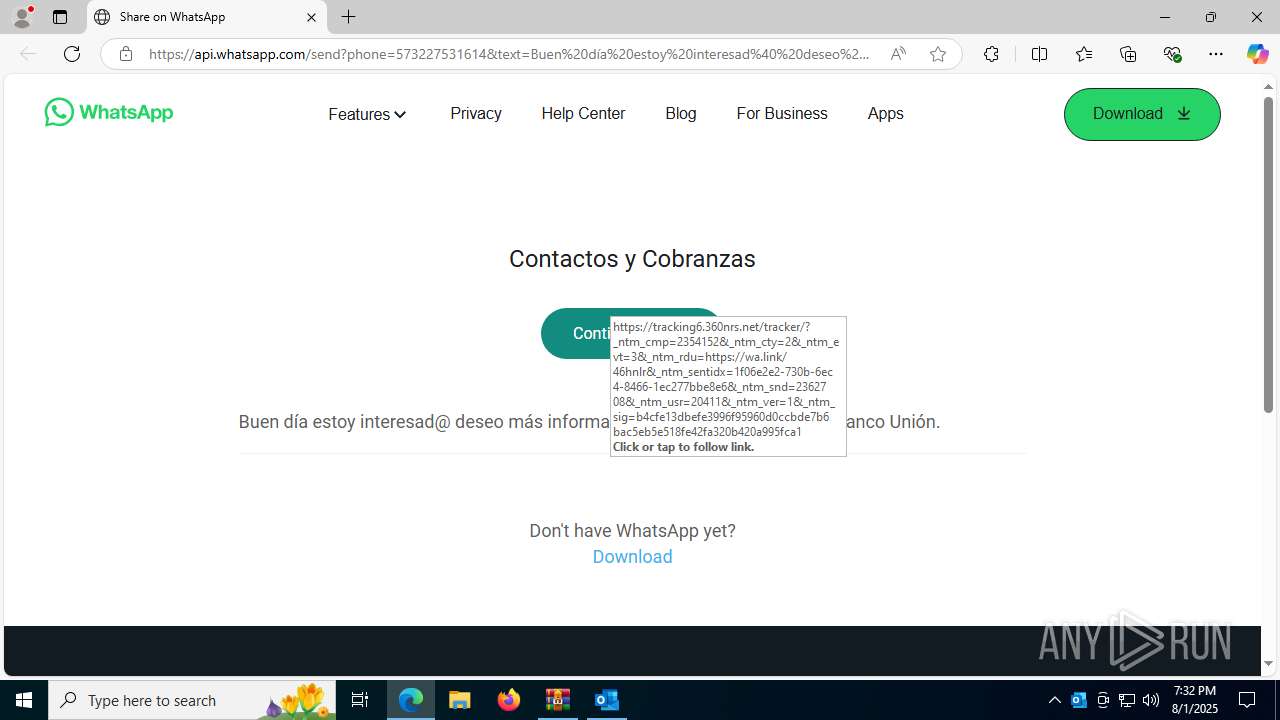
Task: Add this page to favorites
Action: click(937, 54)
